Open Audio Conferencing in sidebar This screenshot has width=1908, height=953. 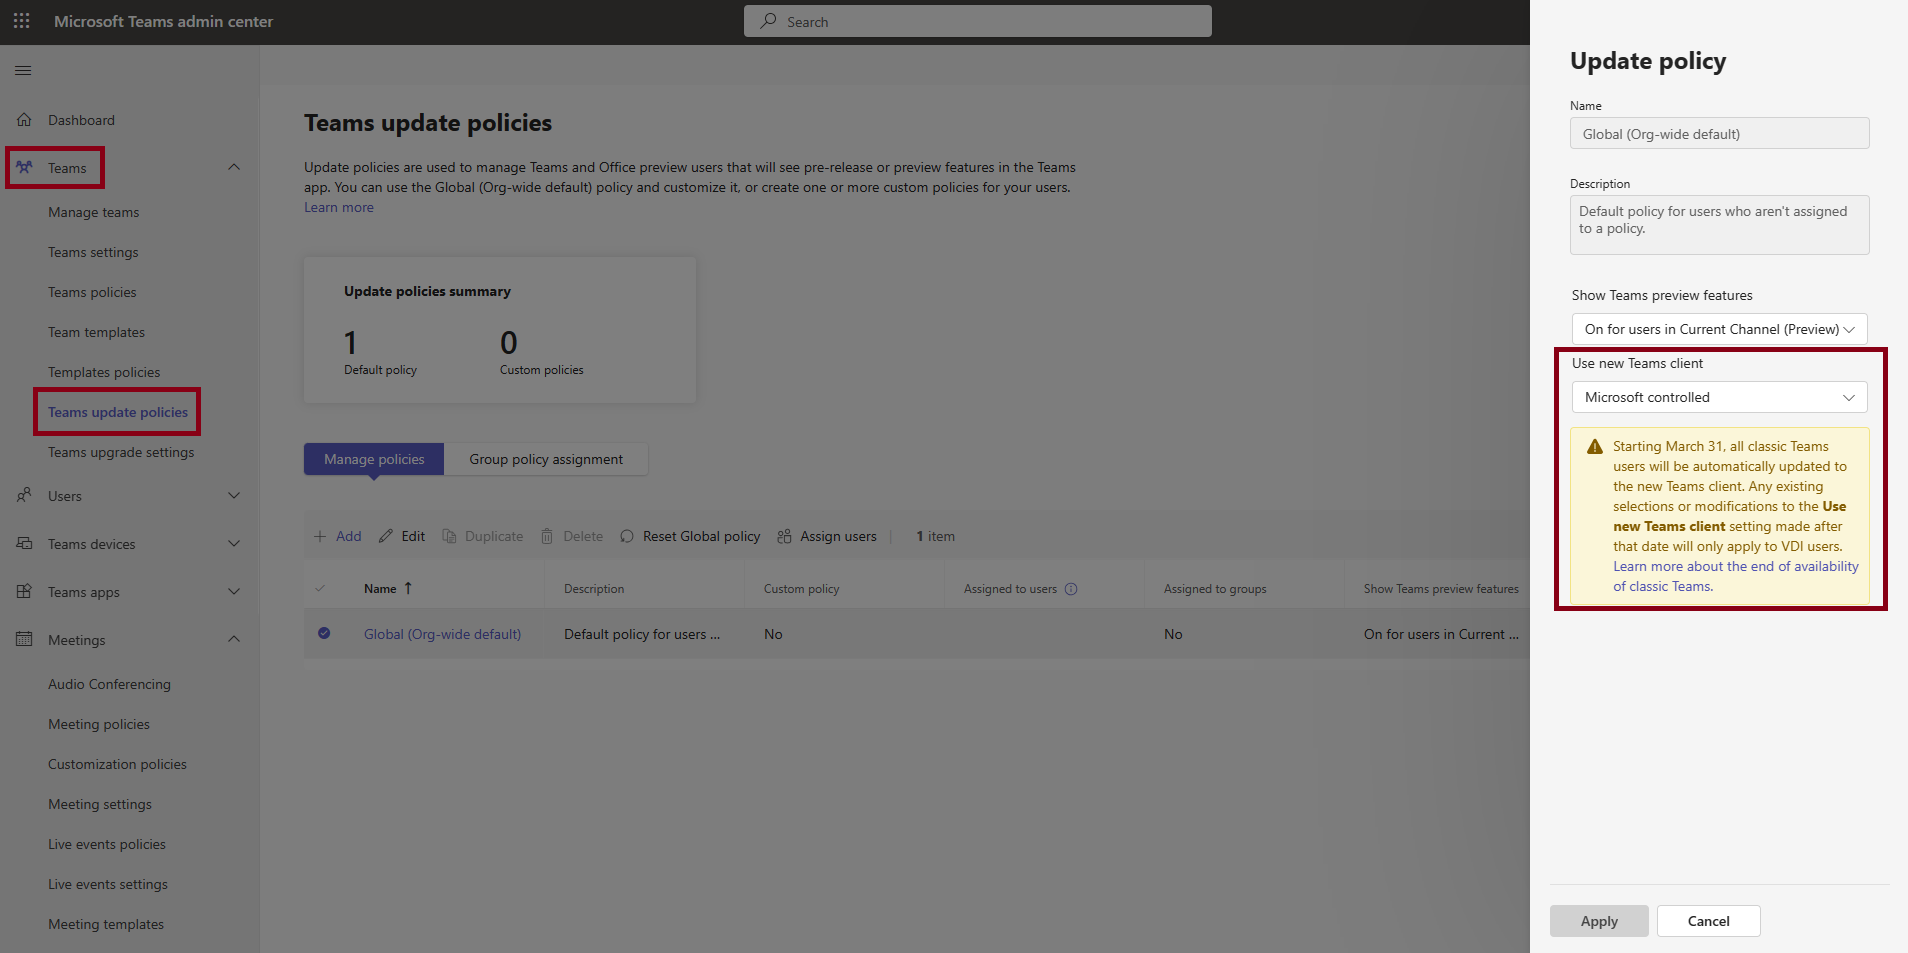(109, 684)
